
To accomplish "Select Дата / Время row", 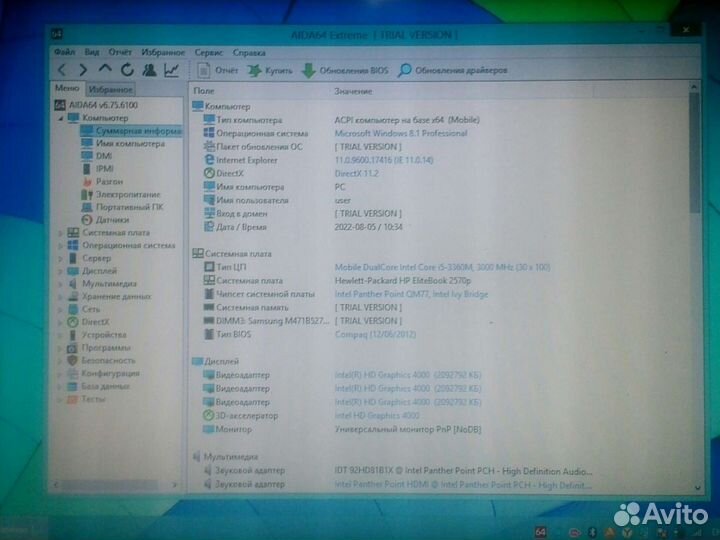I will 303,227.
